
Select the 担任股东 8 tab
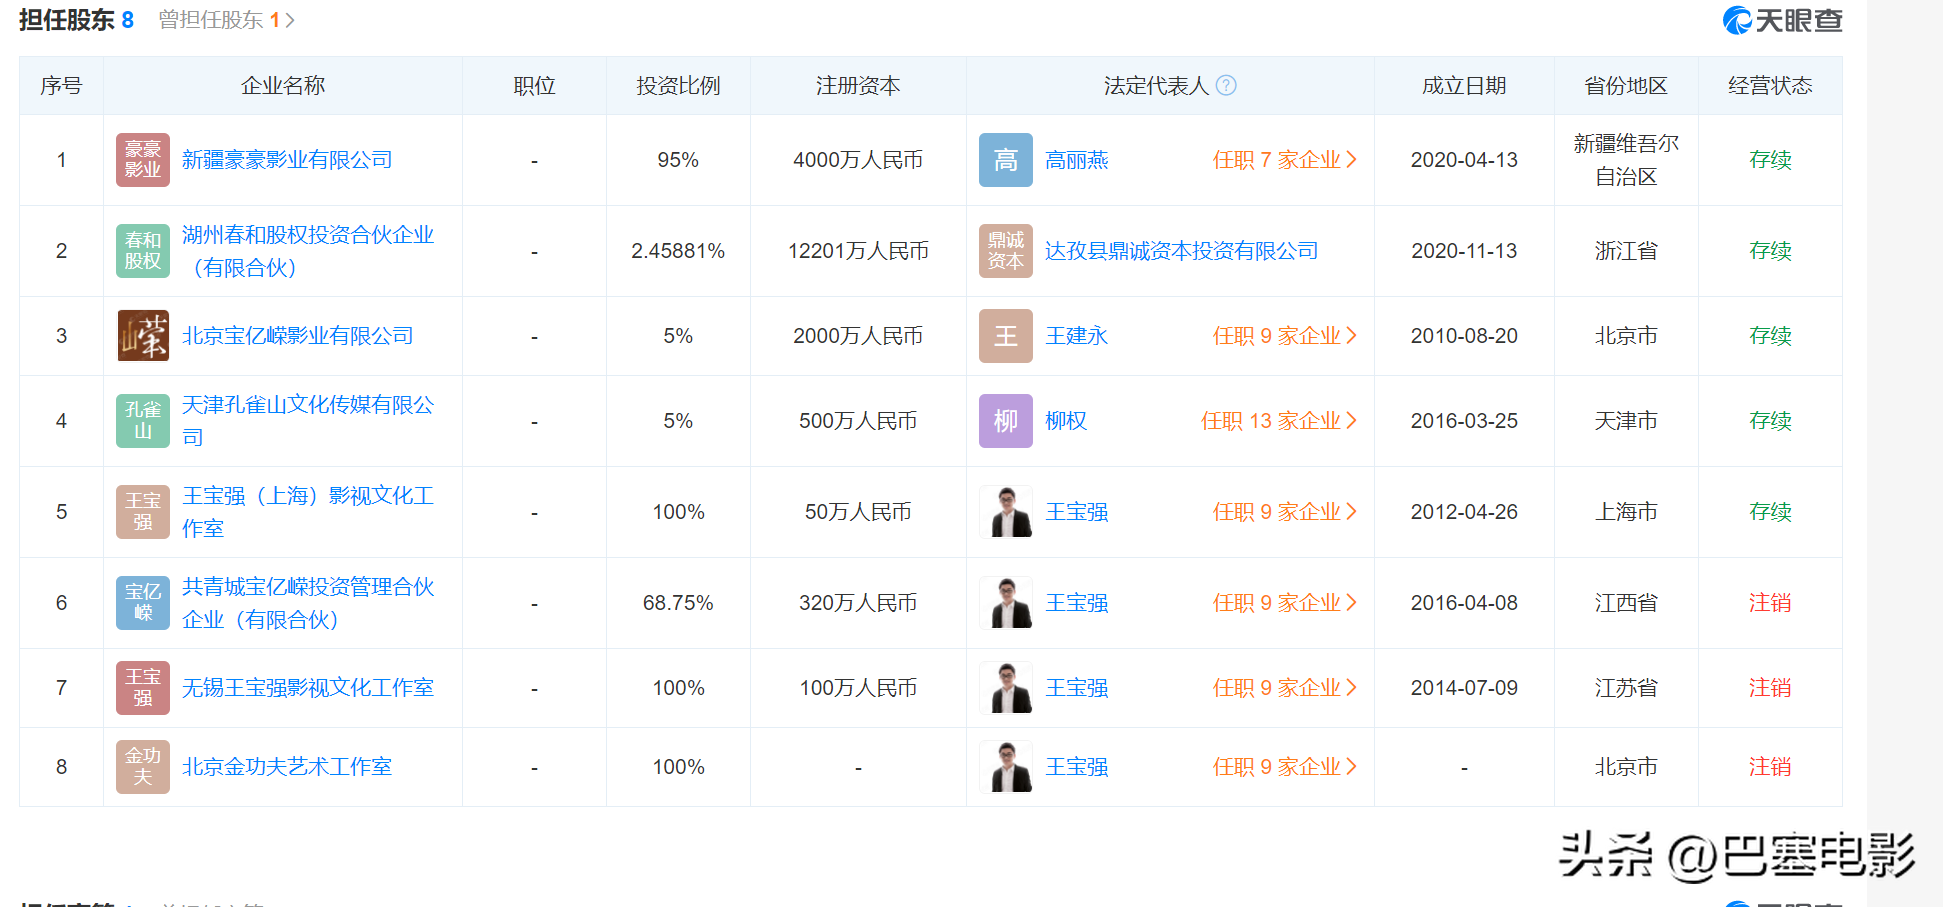(x=76, y=20)
